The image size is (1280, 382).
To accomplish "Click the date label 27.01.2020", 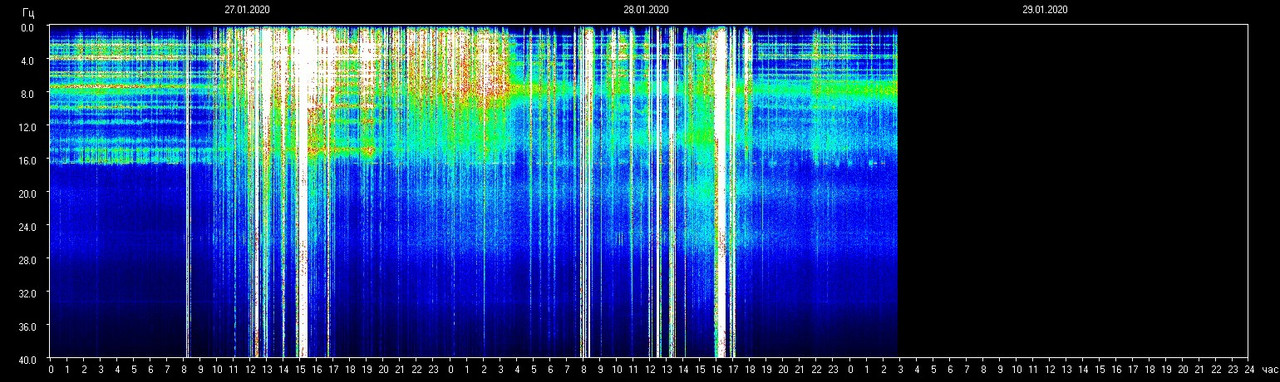I will pyautogui.click(x=247, y=9).
